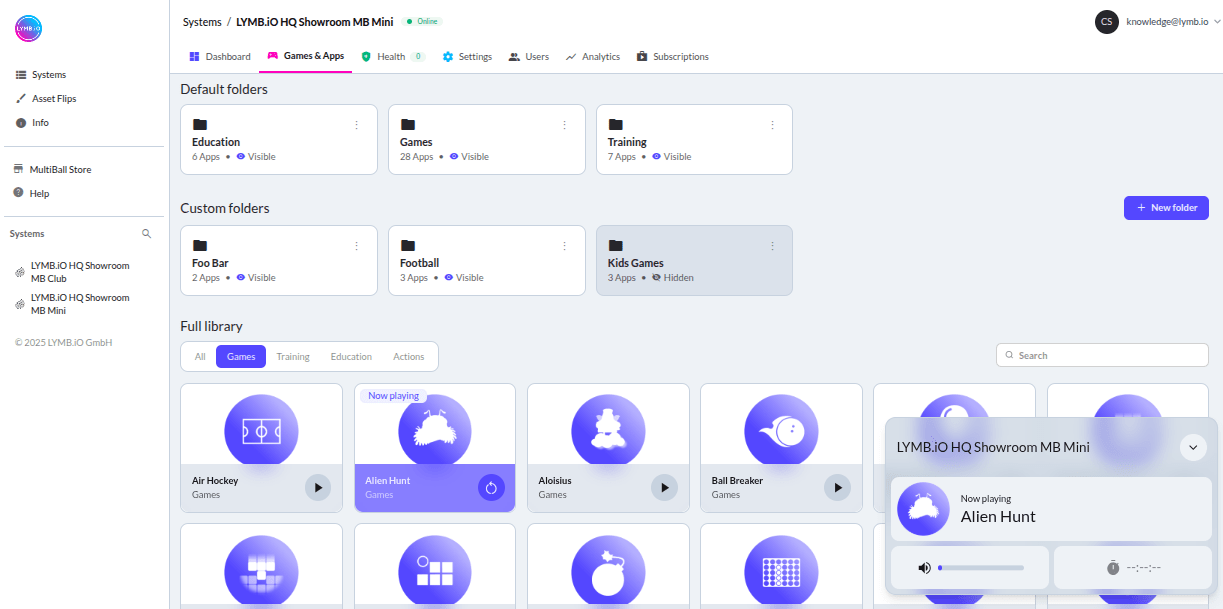Click the Alien Hunt icon in now playing panel

pos(923,509)
